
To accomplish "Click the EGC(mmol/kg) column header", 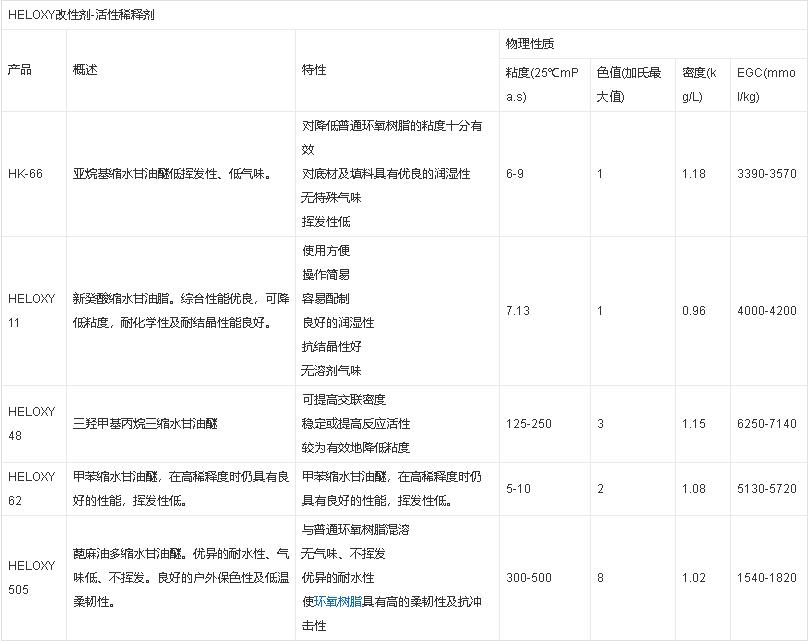I will click(x=766, y=84).
